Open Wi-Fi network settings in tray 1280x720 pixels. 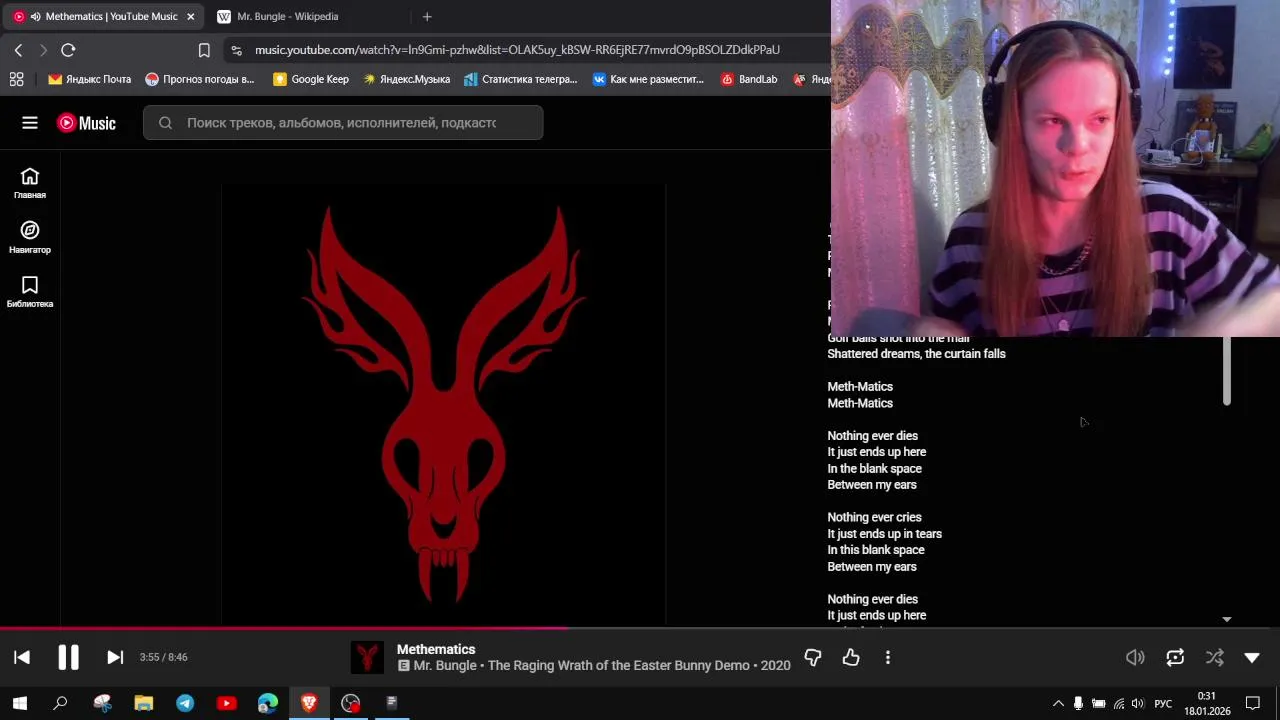1119,704
